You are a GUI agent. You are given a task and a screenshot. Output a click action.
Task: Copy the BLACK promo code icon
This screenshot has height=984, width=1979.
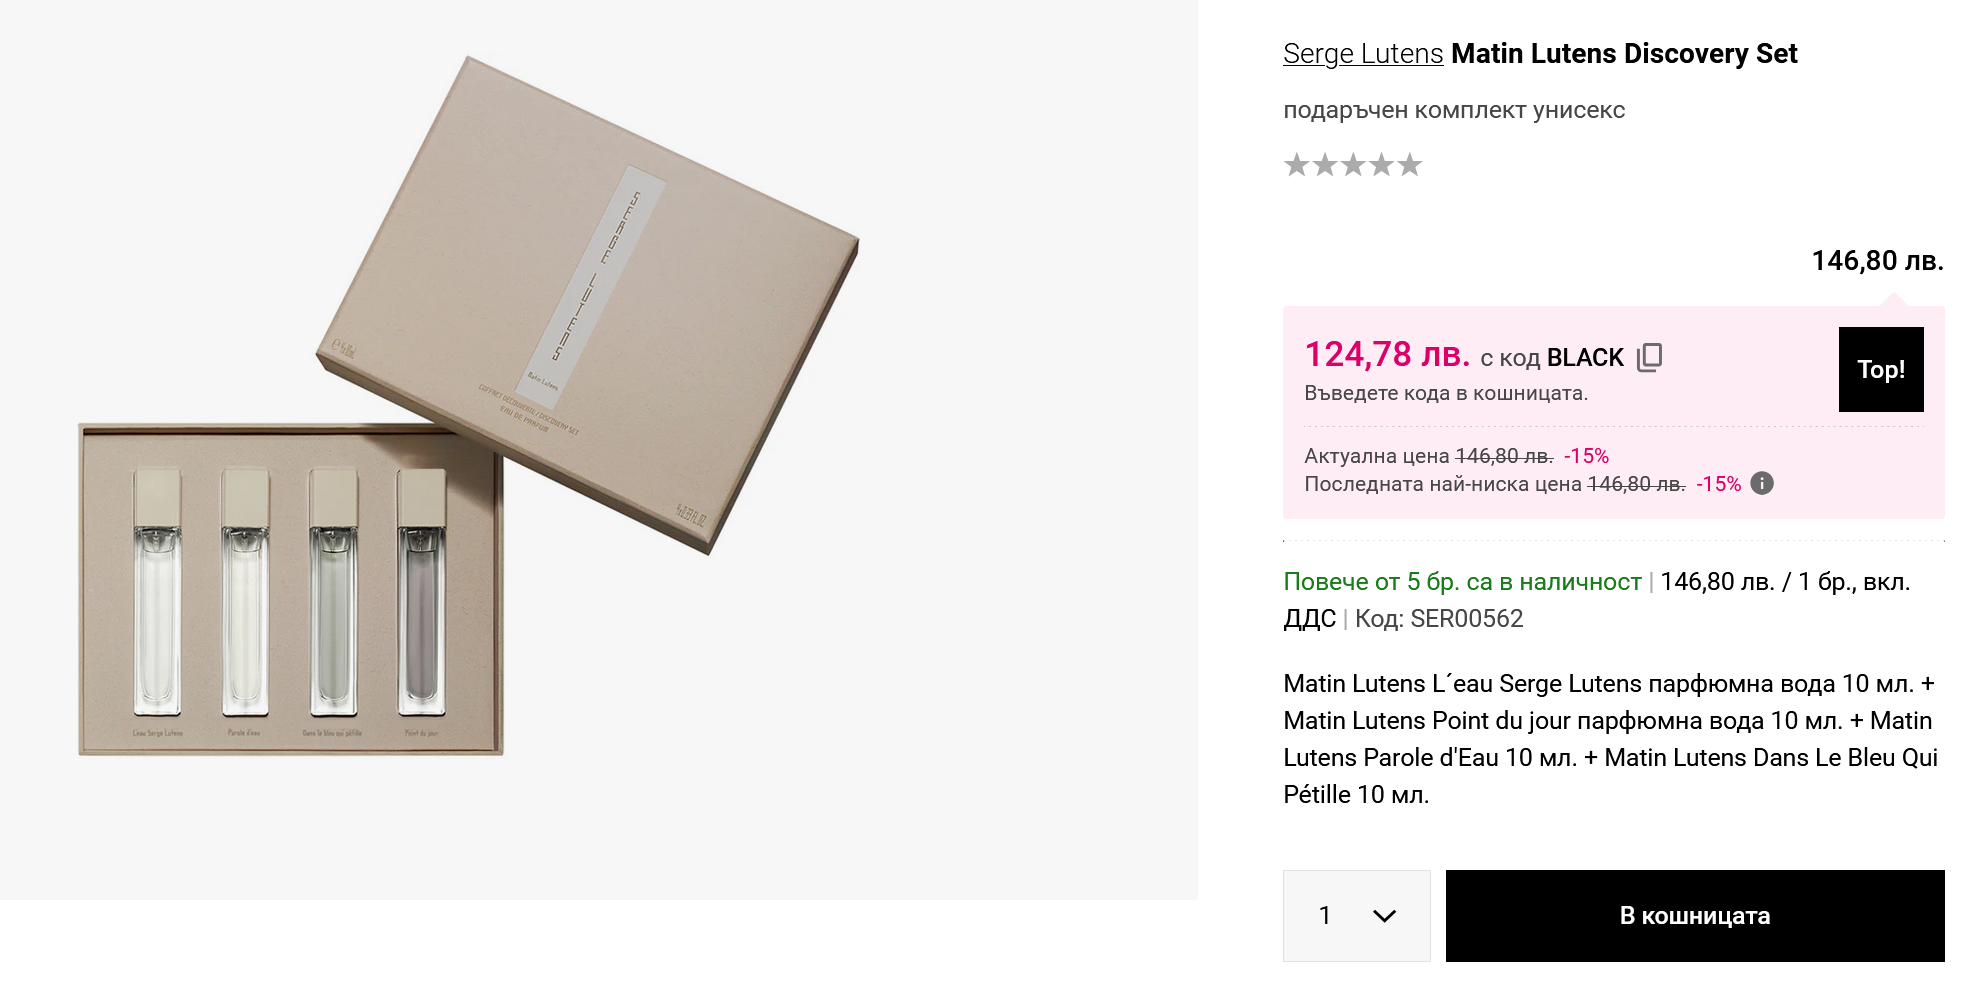[1649, 357]
